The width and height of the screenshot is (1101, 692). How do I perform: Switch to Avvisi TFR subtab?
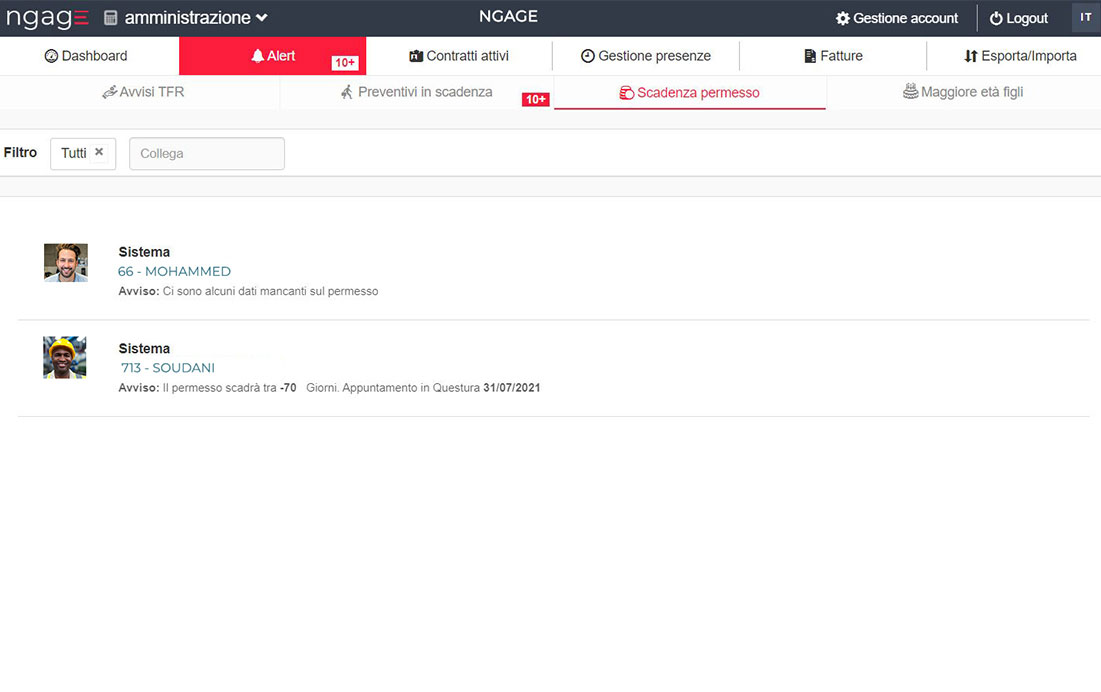pyautogui.click(x=143, y=92)
